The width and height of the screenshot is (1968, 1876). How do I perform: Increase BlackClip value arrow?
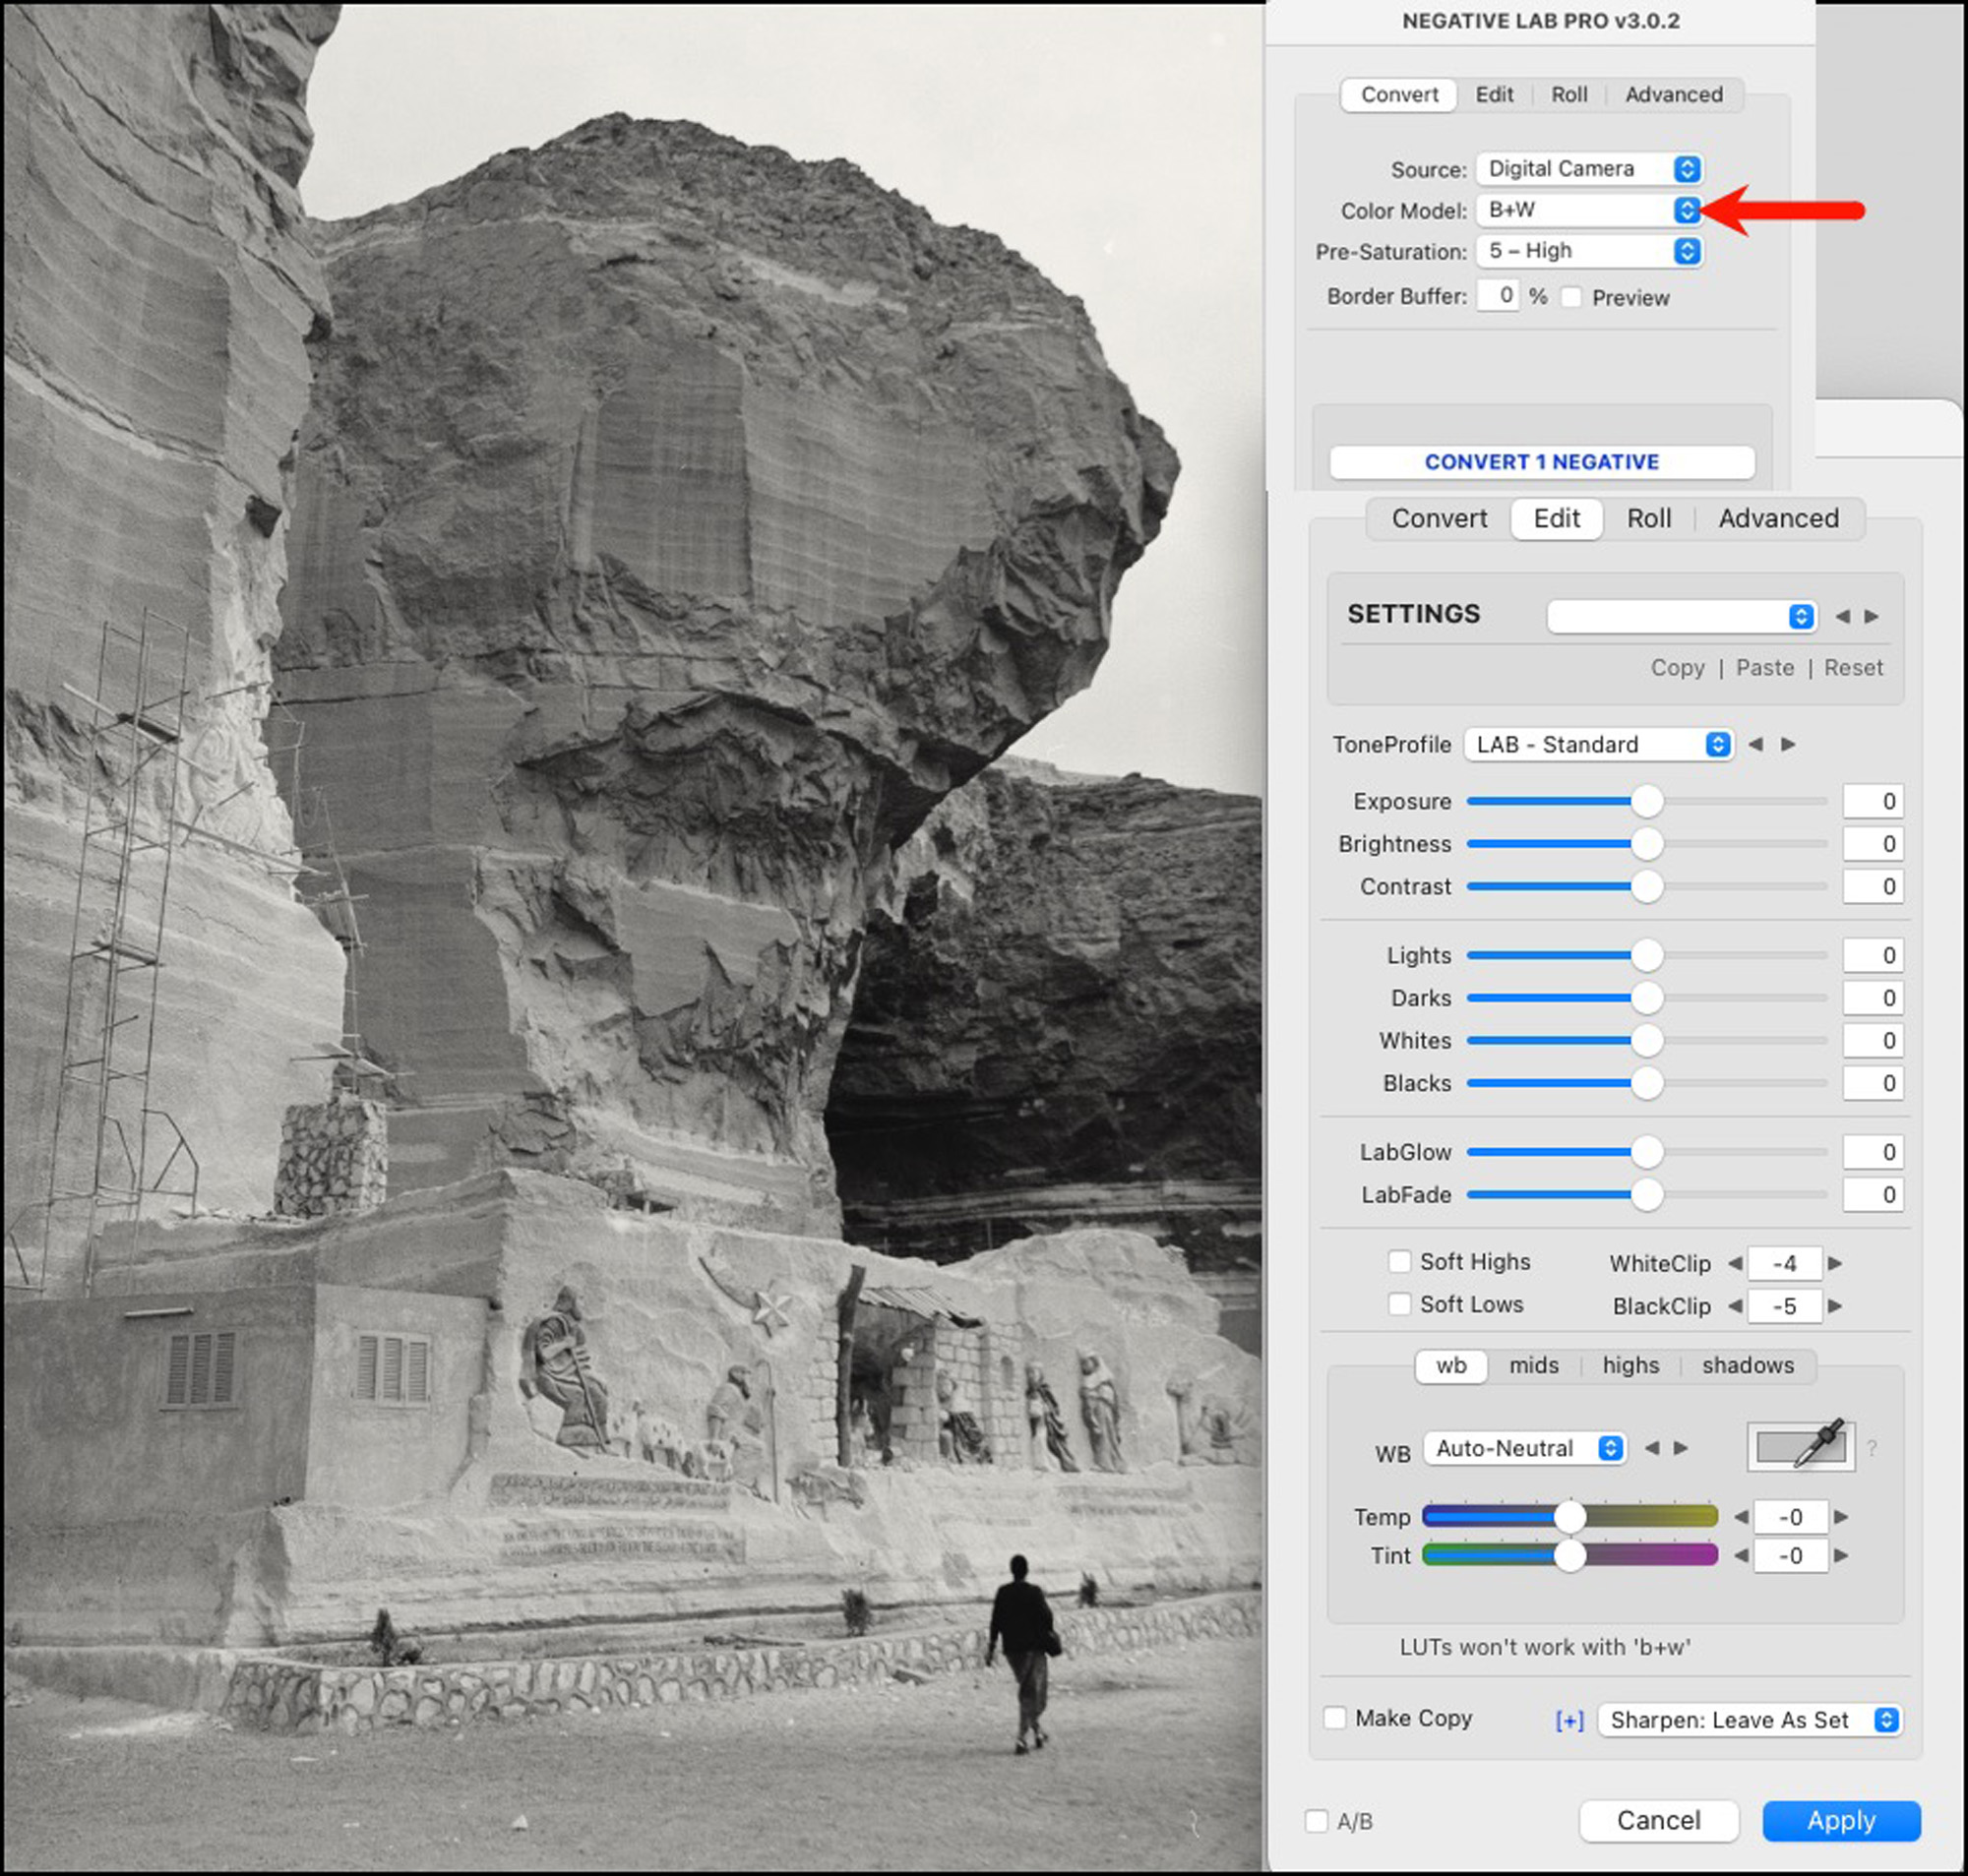coord(1835,1306)
